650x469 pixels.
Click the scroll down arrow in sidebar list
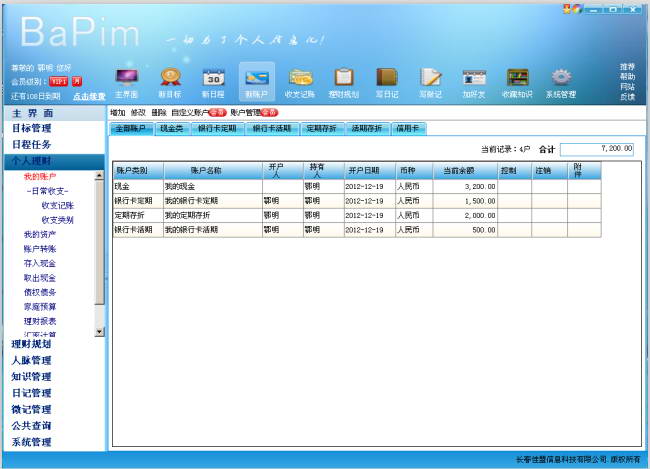tap(99, 331)
